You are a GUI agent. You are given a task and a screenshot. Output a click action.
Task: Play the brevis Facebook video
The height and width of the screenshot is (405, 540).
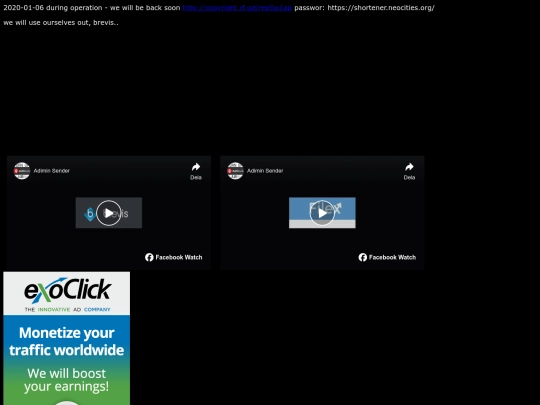[x=108, y=213]
